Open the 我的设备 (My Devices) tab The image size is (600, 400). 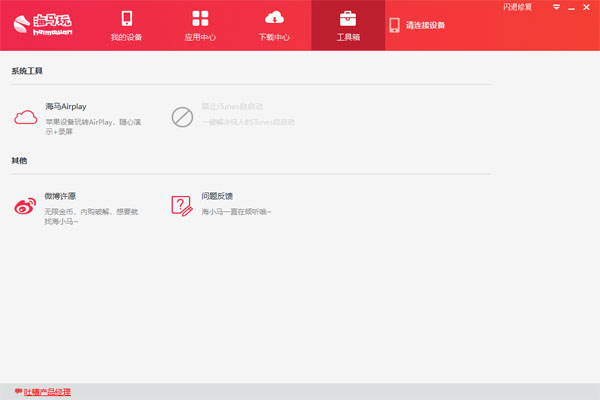pyautogui.click(x=126, y=26)
